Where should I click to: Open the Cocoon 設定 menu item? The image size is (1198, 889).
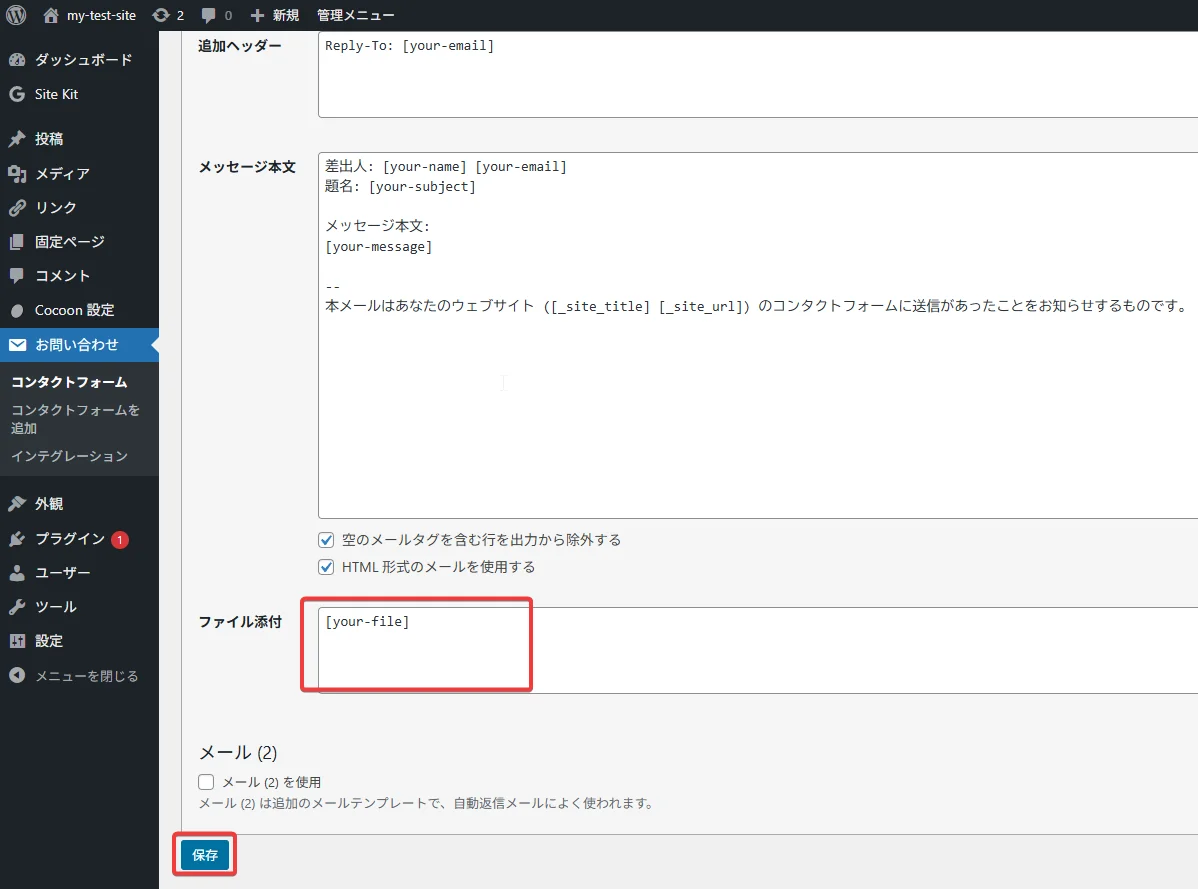point(79,311)
